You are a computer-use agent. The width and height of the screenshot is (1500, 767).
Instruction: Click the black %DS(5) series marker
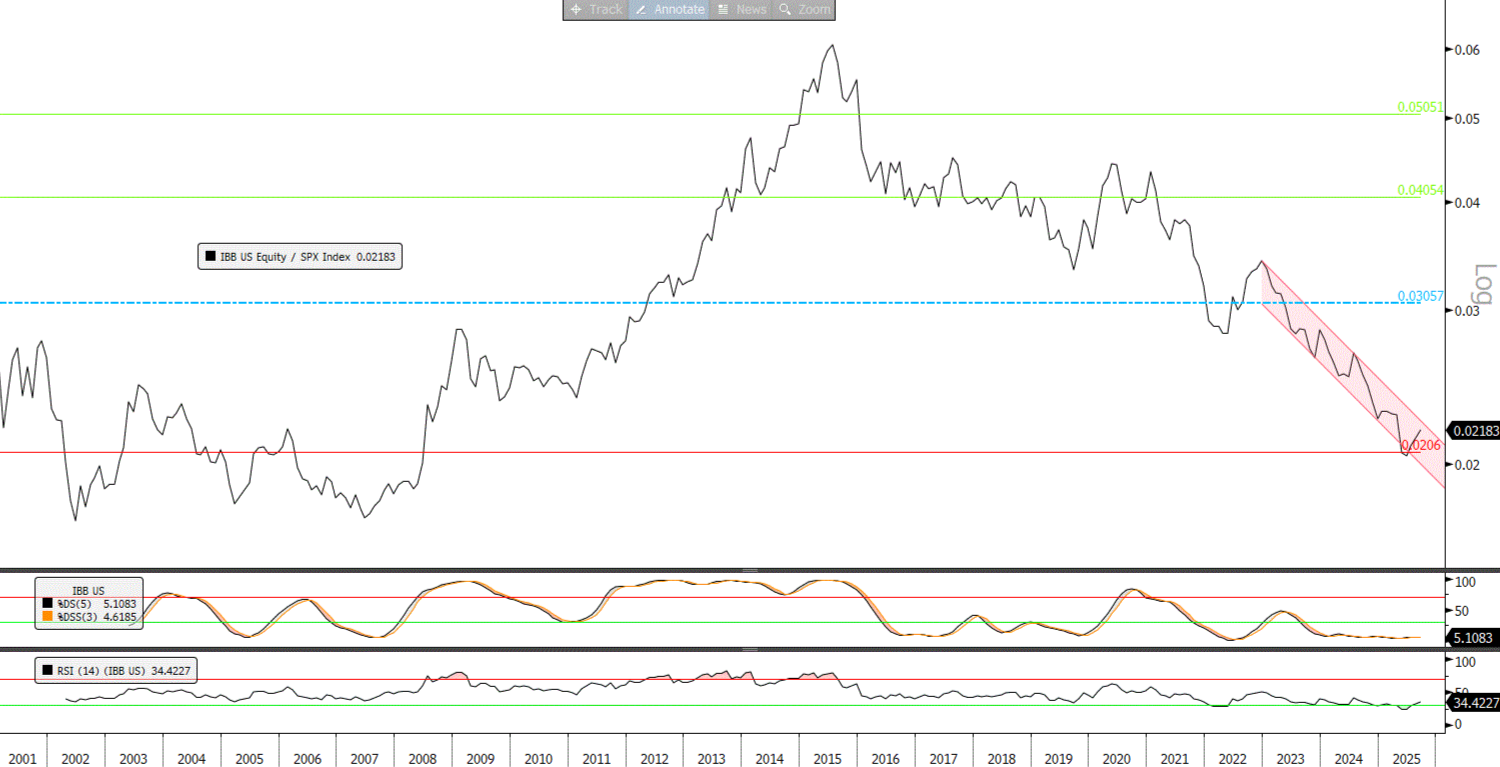click(x=48, y=604)
